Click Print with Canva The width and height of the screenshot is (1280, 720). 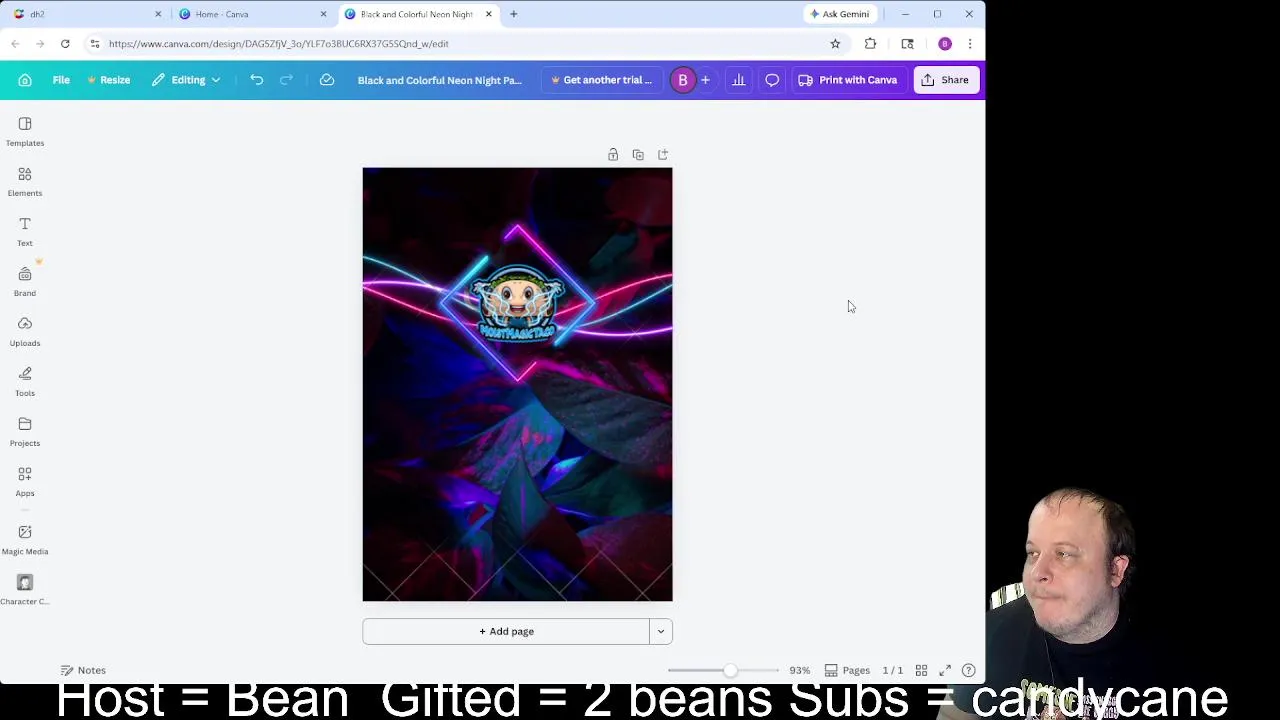coord(847,80)
